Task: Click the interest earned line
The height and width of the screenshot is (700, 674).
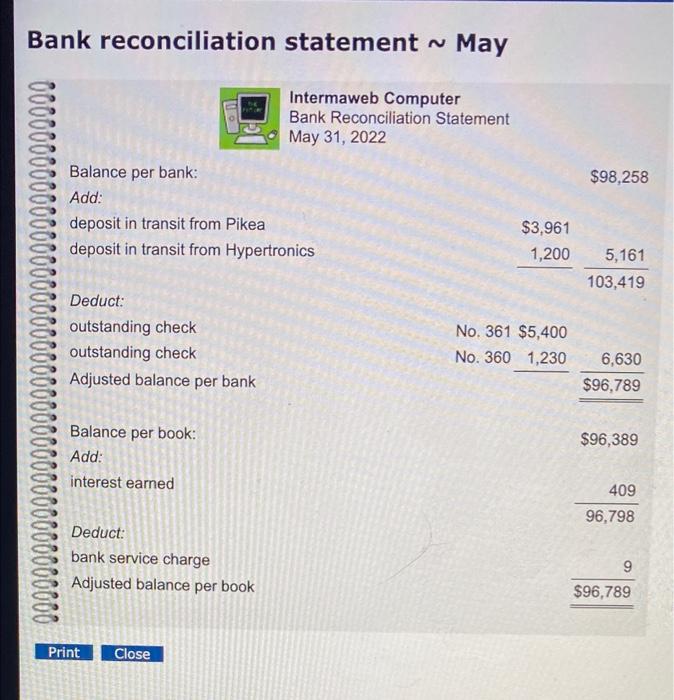Action: click(122, 483)
